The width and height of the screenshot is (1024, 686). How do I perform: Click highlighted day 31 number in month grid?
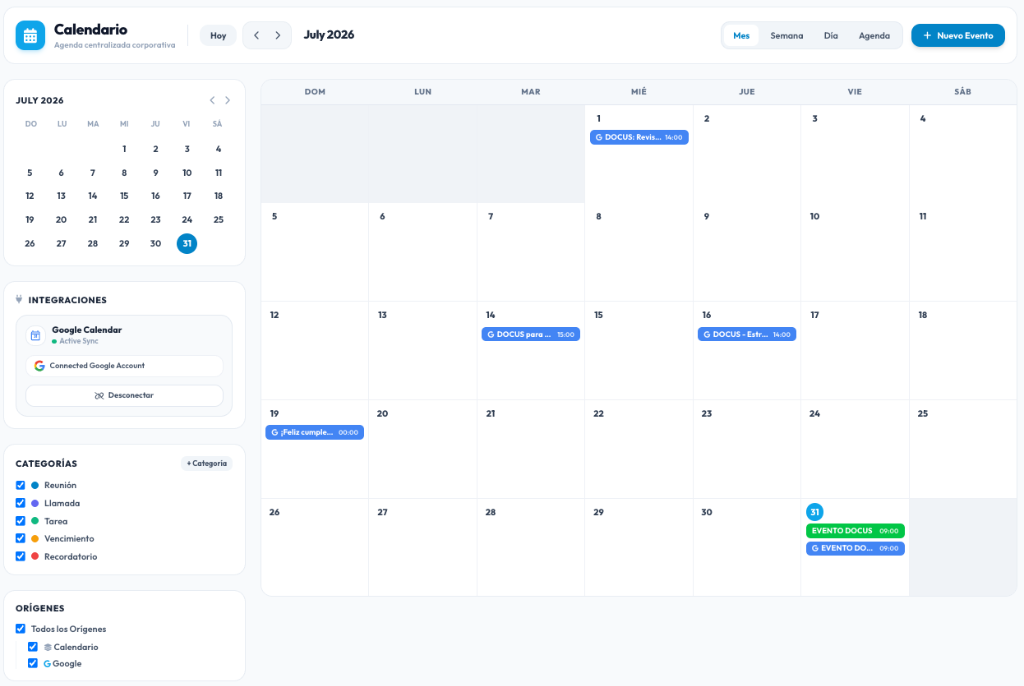click(814, 512)
